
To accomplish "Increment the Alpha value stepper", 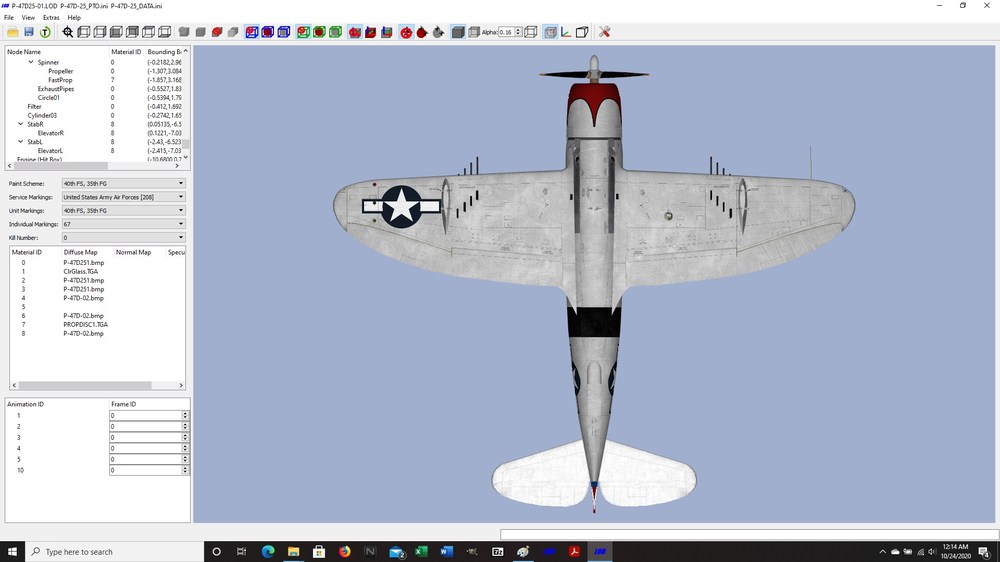I will click(518, 29).
